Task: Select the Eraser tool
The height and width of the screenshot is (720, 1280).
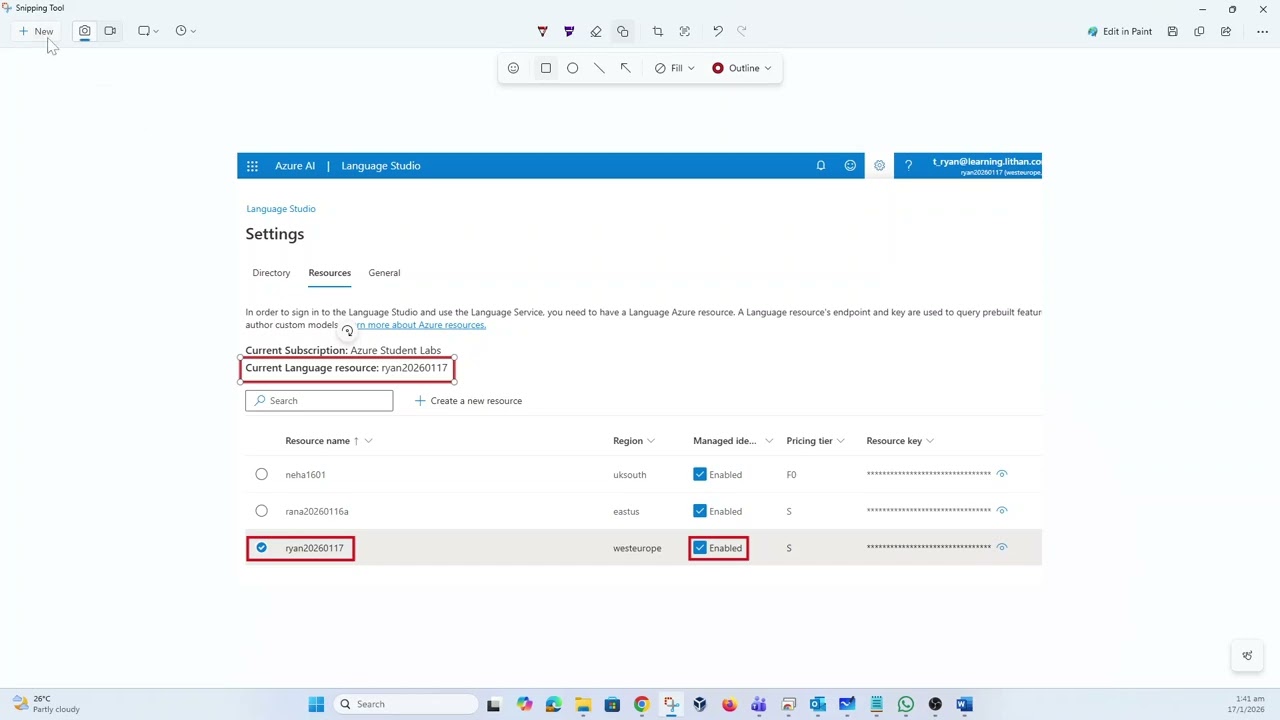Action: point(596,31)
